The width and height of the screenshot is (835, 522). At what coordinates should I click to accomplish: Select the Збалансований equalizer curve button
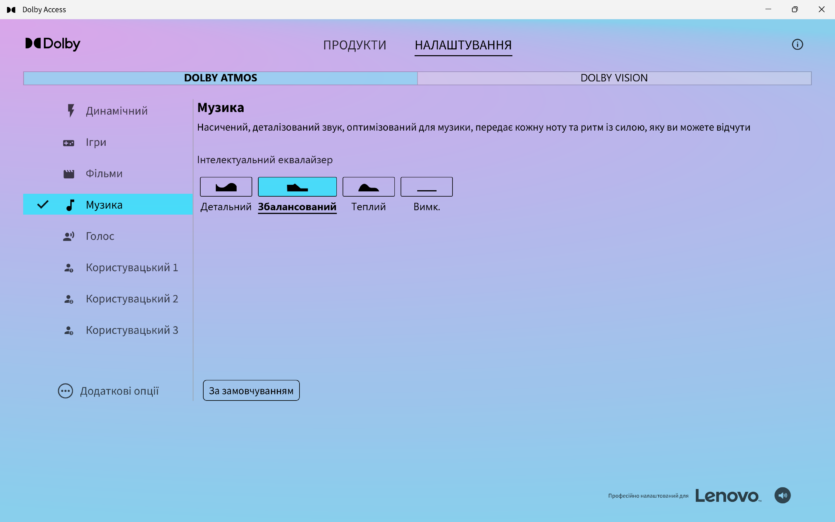[297, 187]
